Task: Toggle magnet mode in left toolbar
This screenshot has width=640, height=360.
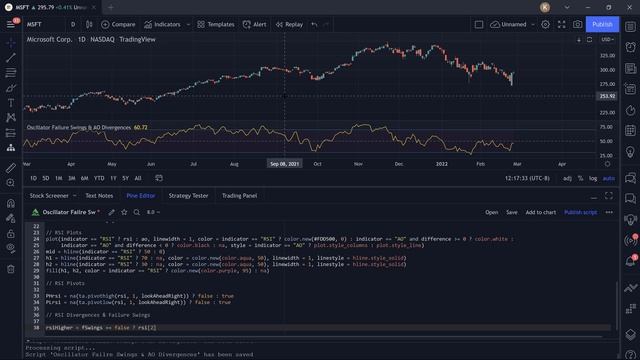Action: pos(11,203)
